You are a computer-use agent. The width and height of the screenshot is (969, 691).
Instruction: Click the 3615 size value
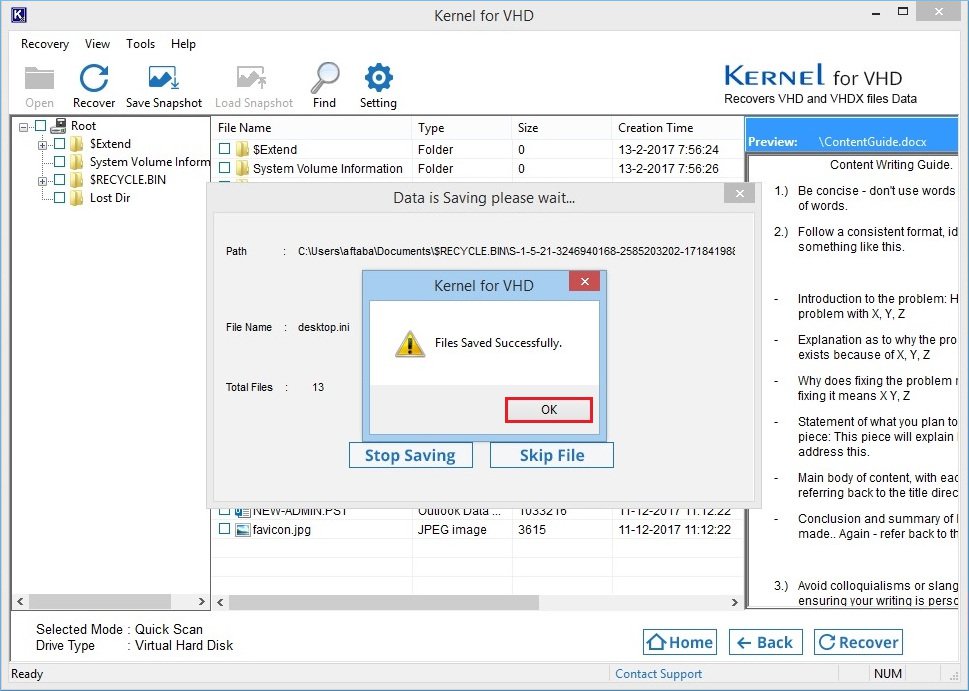pos(531,530)
